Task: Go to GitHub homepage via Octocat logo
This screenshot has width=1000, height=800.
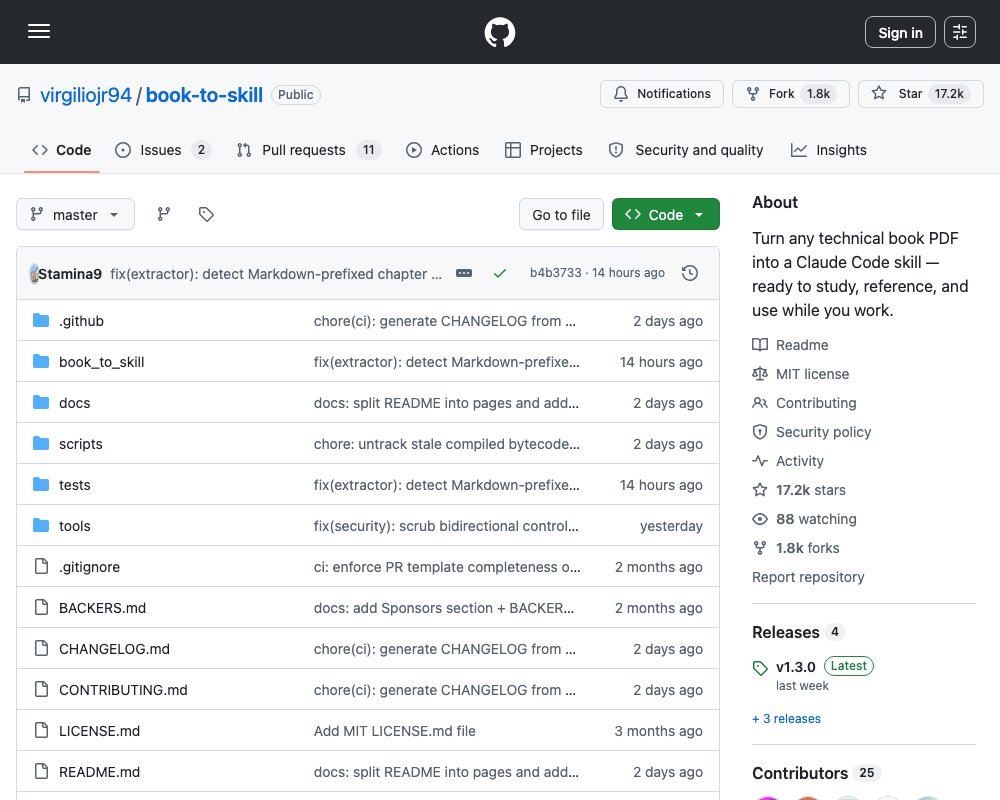Action: (x=499, y=32)
